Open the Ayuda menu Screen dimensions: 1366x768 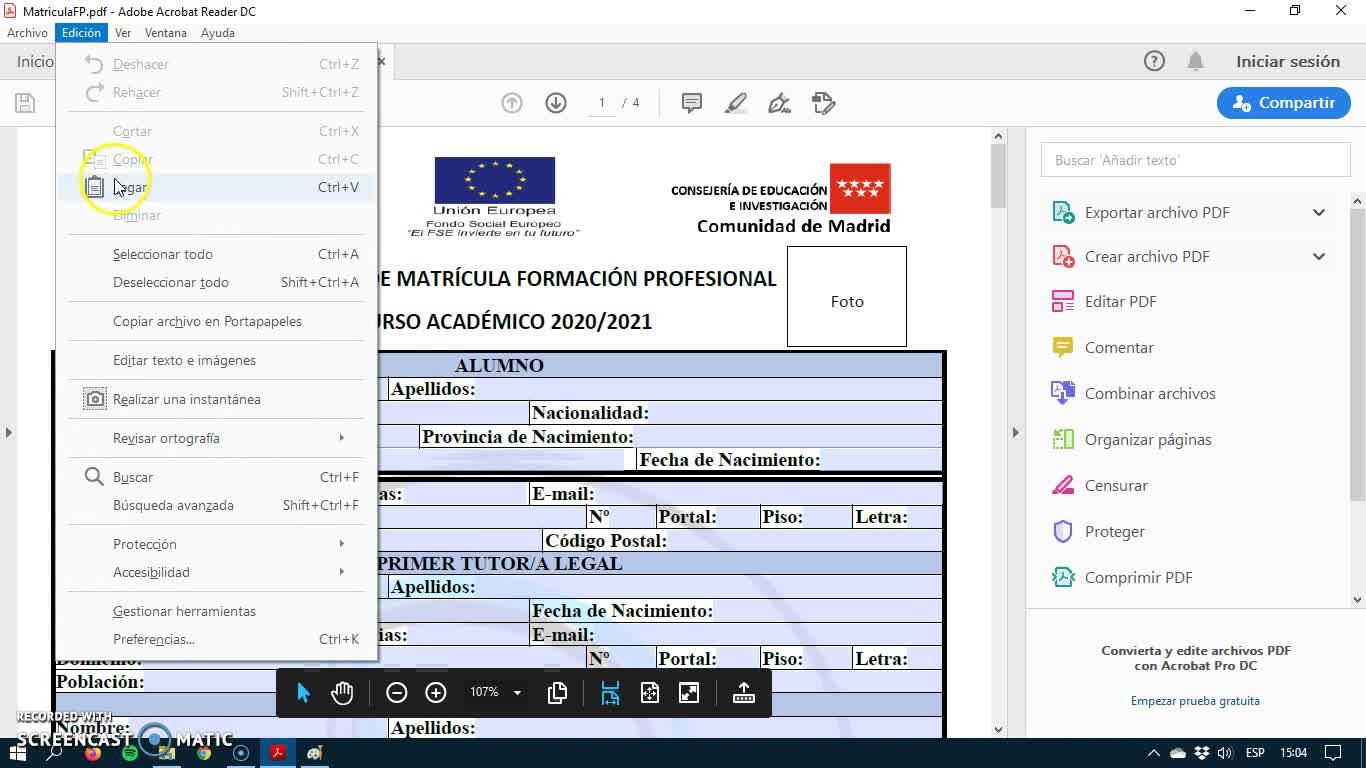[x=217, y=32]
